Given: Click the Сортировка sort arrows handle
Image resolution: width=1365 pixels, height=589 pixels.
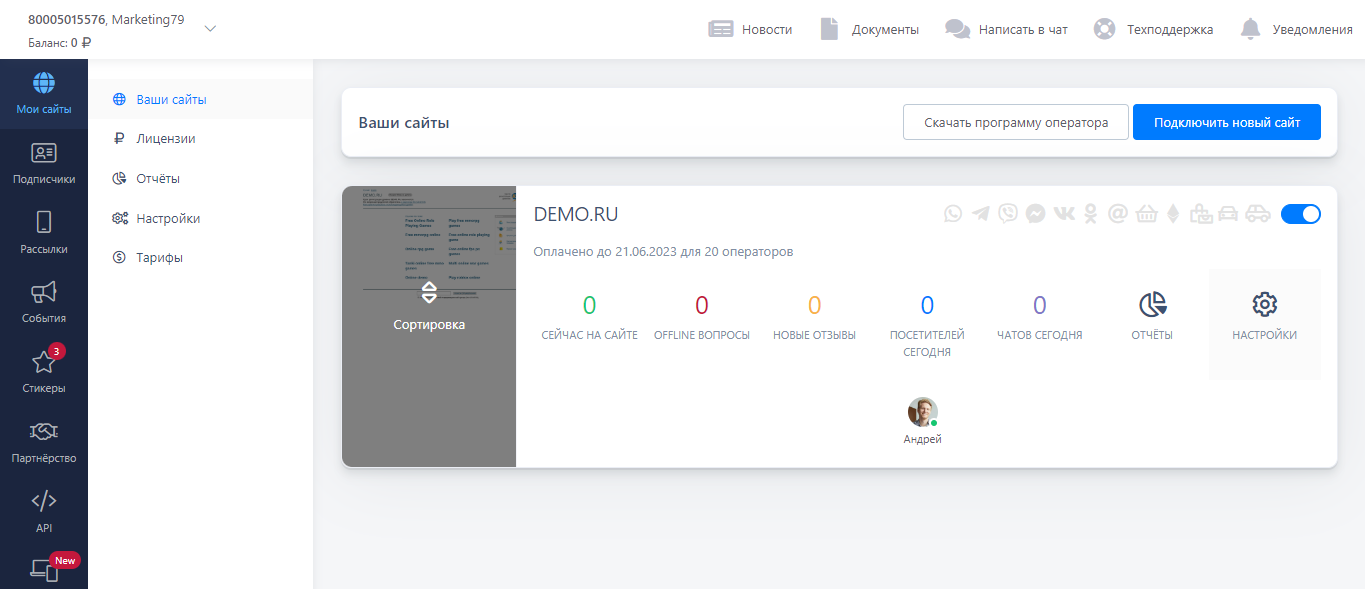Looking at the screenshot, I should (x=429, y=292).
